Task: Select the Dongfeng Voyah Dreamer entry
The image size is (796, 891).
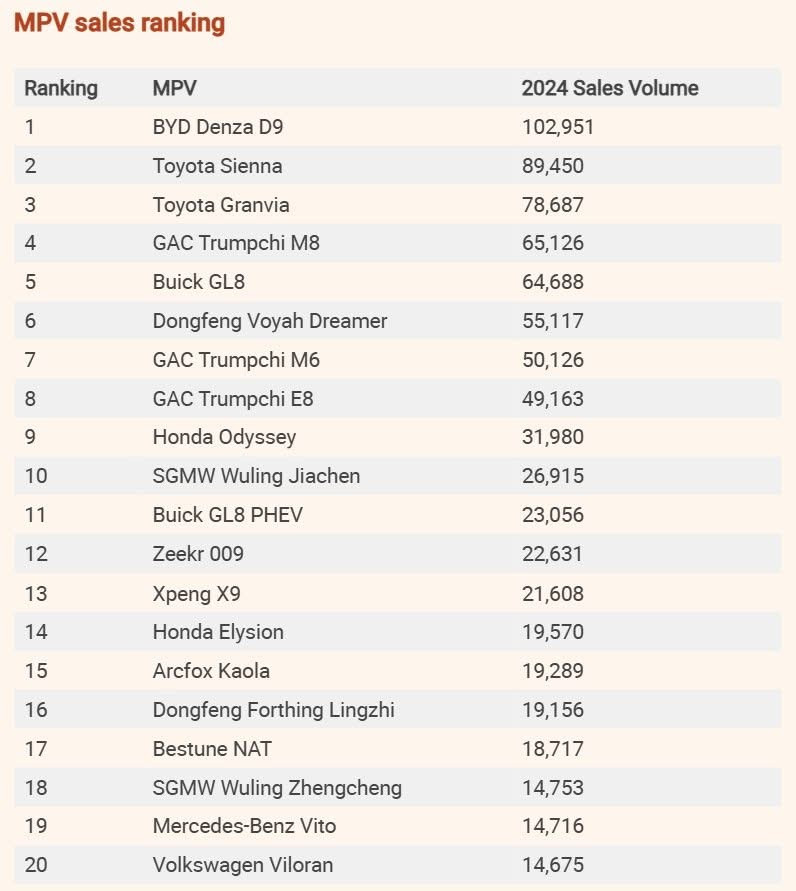Action: coord(270,321)
